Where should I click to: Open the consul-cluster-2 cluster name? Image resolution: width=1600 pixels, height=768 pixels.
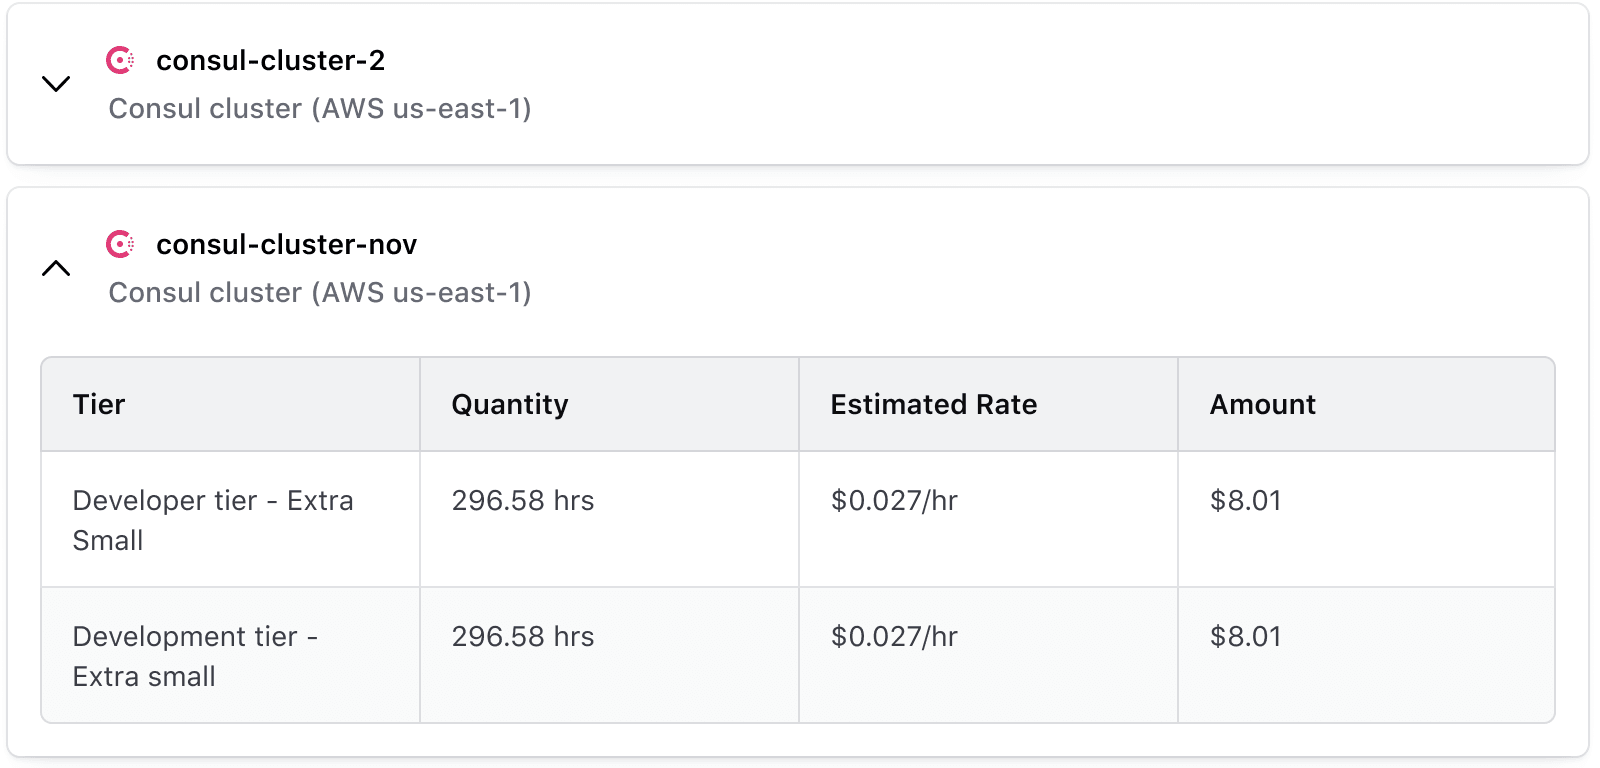click(270, 60)
